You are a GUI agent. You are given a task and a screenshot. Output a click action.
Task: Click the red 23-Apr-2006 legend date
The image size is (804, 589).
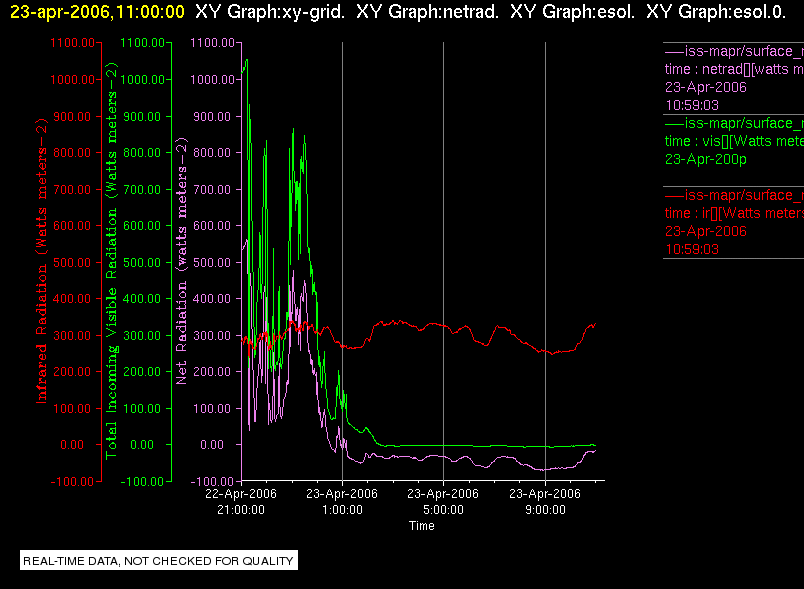(706, 231)
